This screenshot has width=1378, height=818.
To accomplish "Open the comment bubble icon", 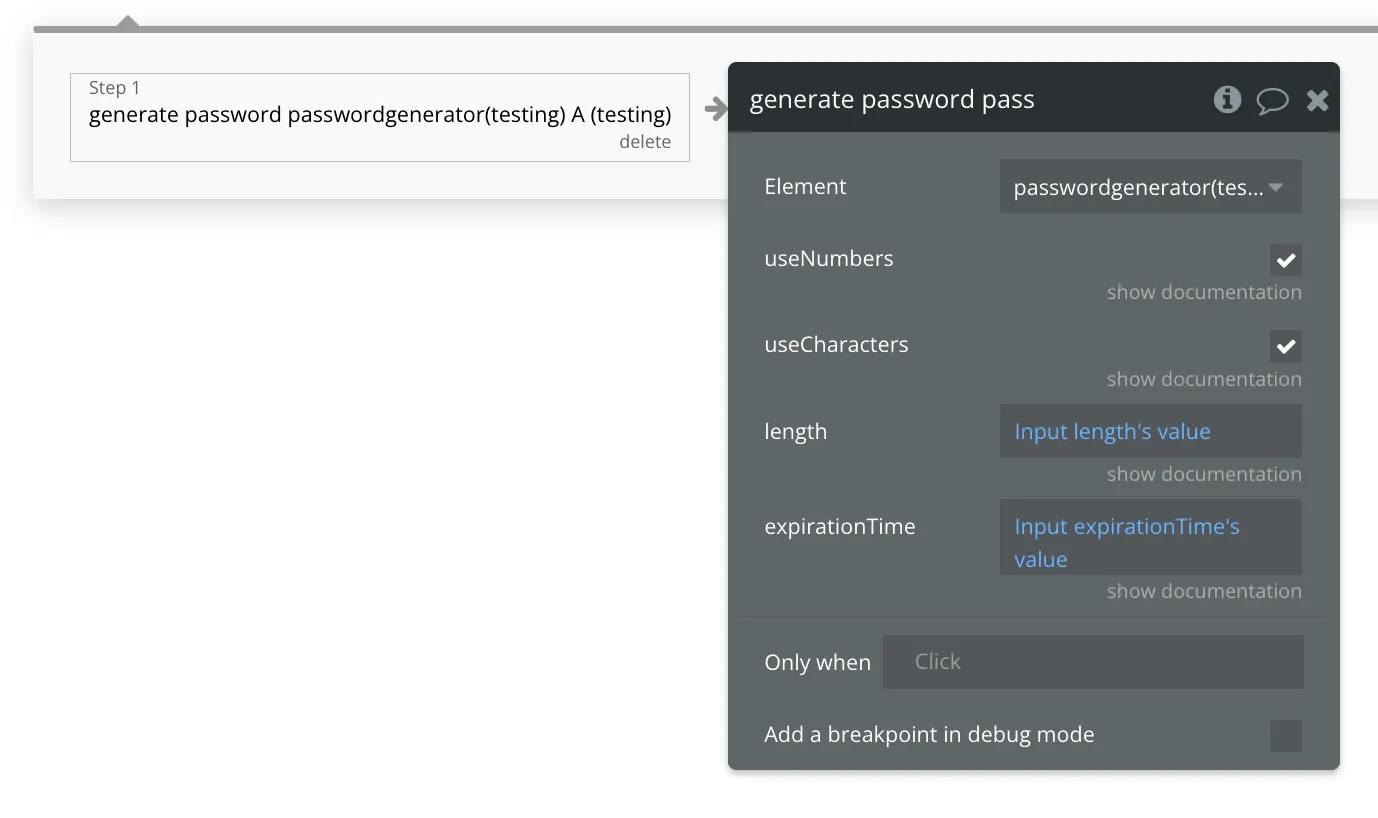I will (x=1272, y=100).
